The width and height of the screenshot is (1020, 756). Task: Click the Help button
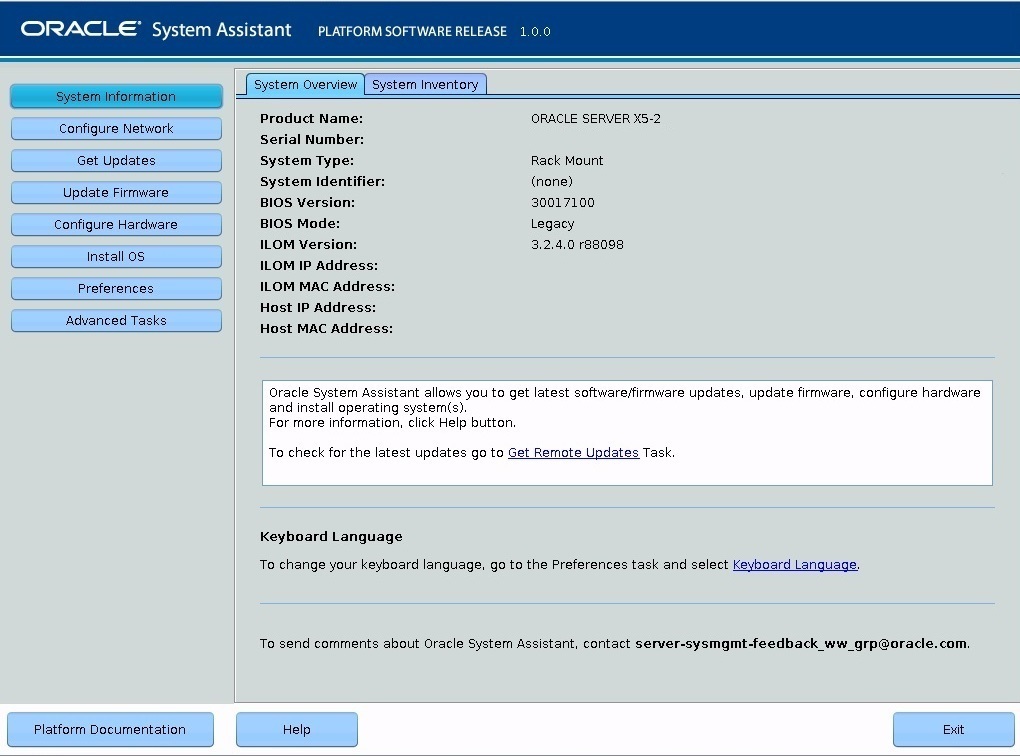pos(296,729)
